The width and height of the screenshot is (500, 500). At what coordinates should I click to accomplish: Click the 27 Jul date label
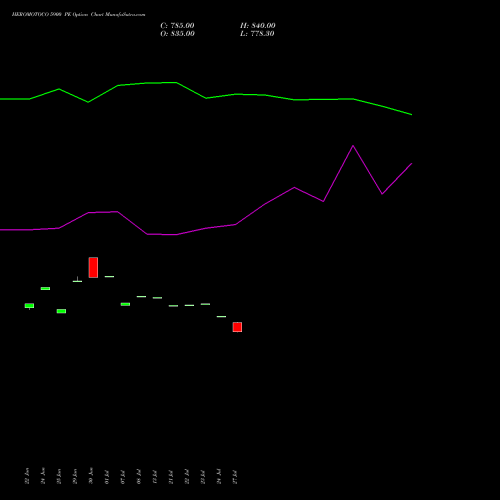[235, 477]
